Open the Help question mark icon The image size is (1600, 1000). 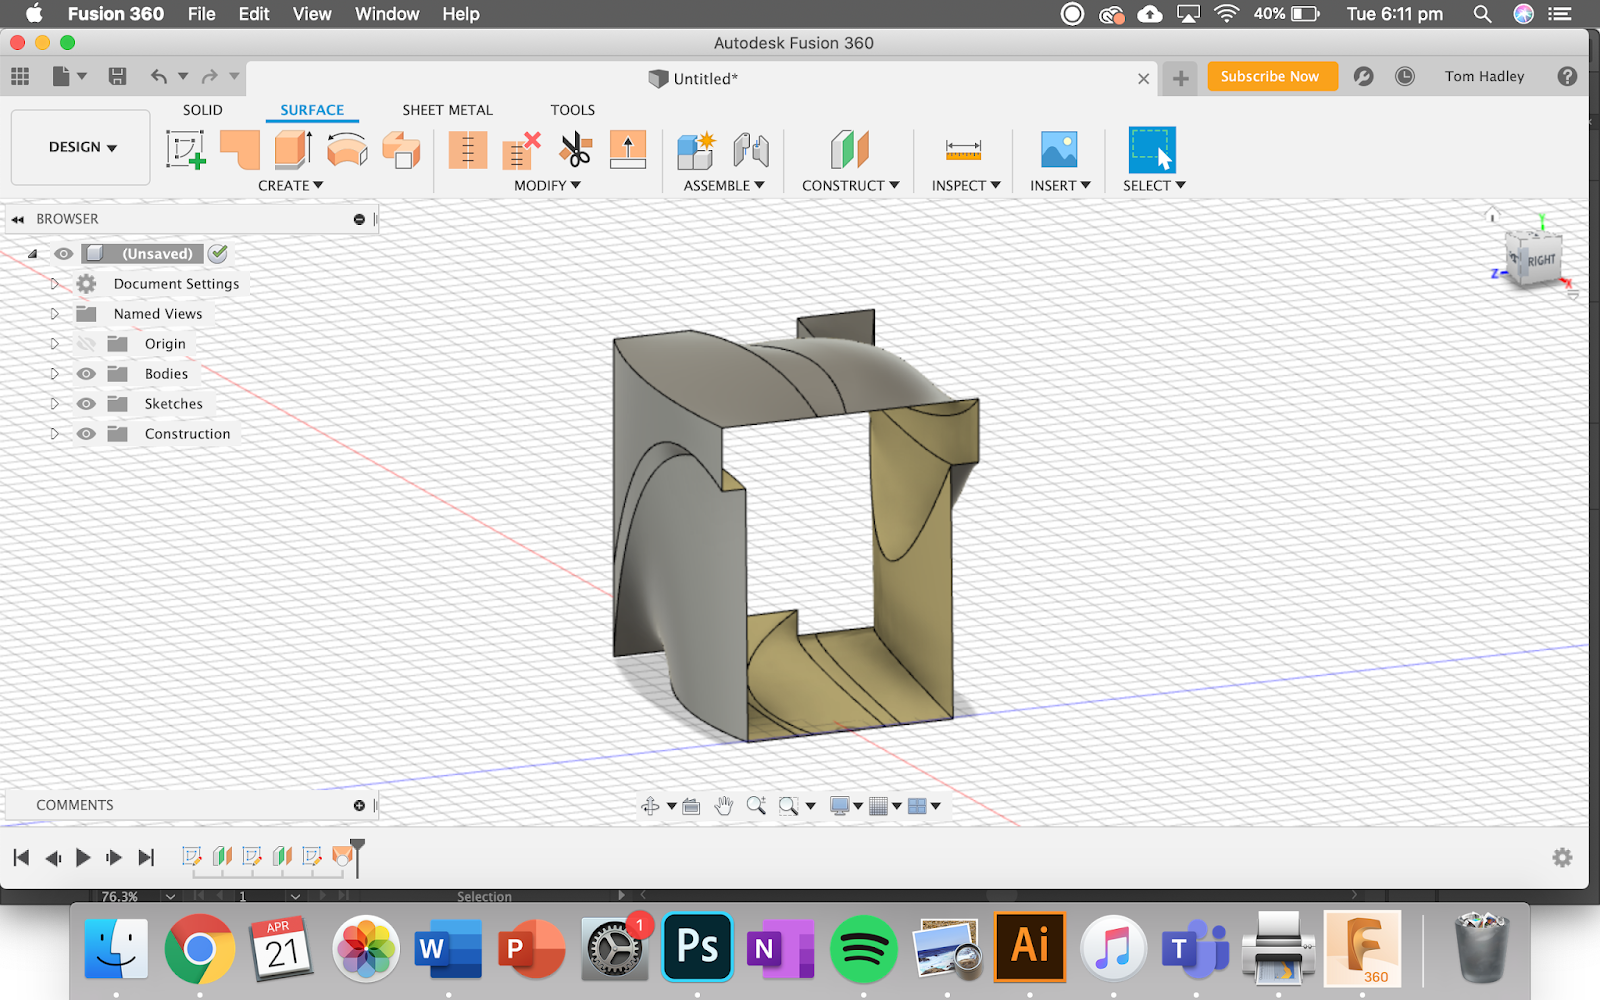pyautogui.click(x=1567, y=76)
